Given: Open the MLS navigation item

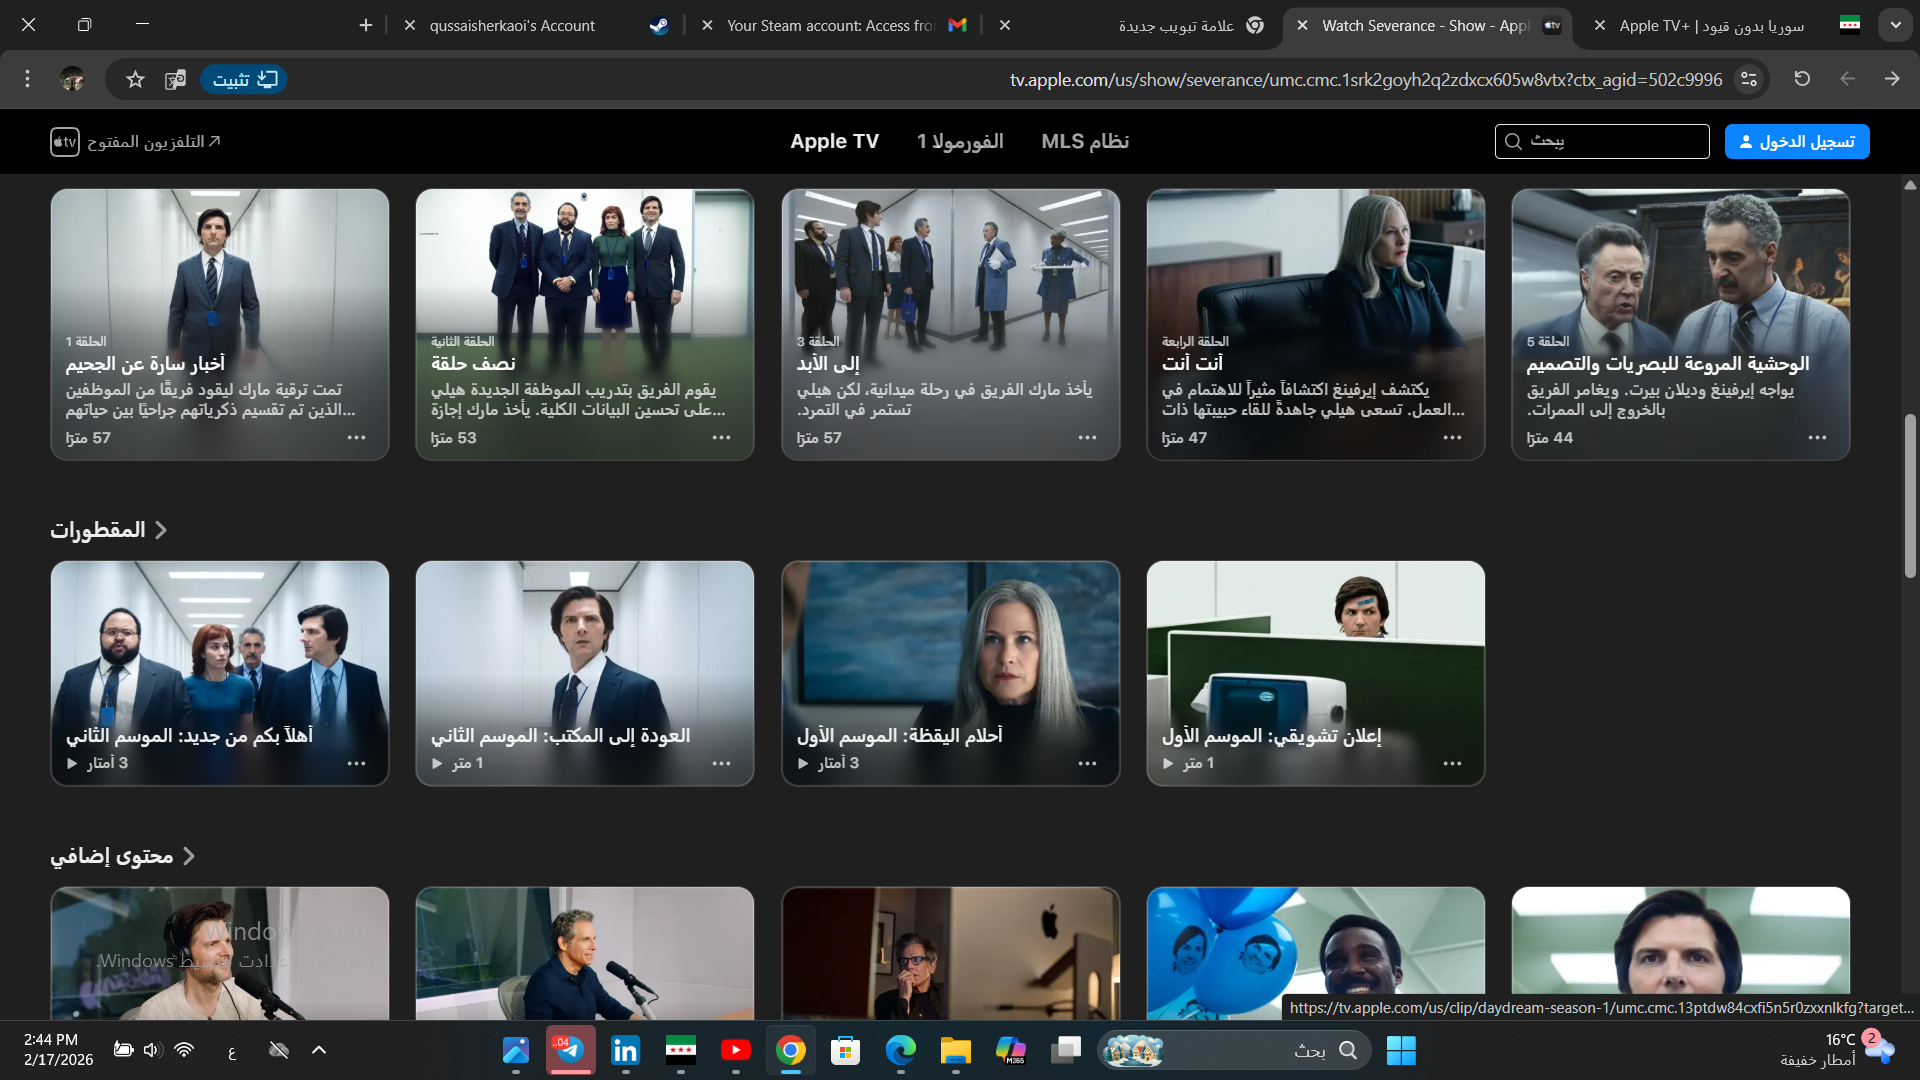Looking at the screenshot, I should click(1084, 141).
